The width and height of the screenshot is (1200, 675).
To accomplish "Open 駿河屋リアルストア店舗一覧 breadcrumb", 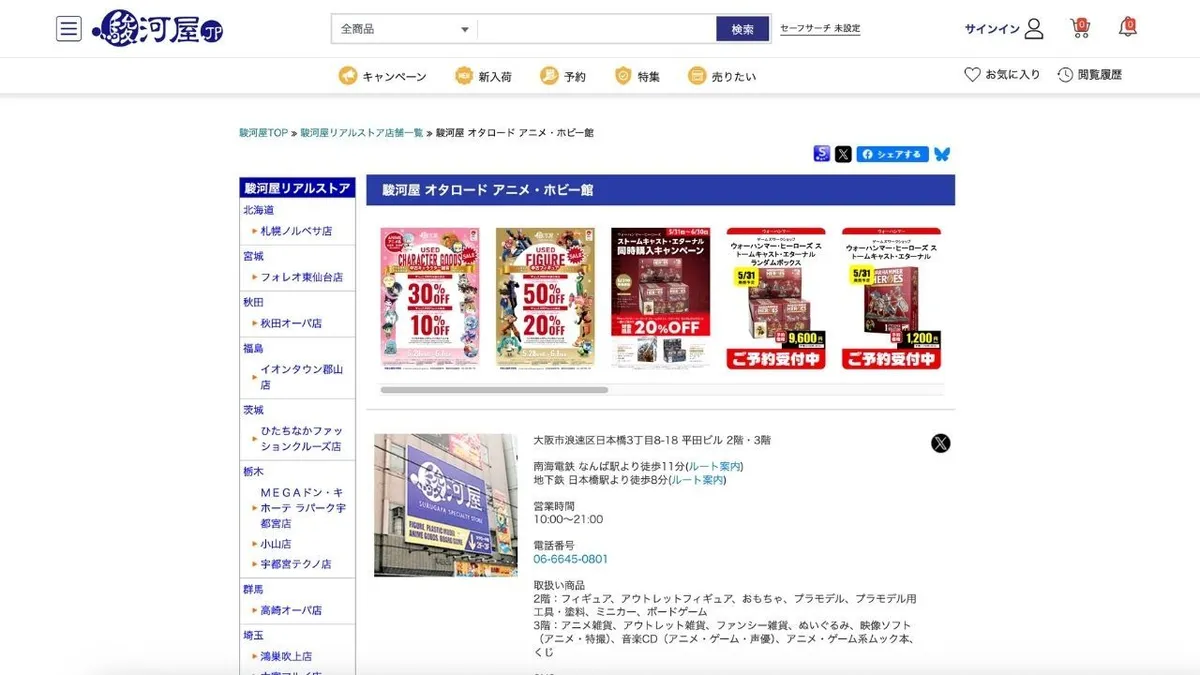I will (x=362, y=132).
